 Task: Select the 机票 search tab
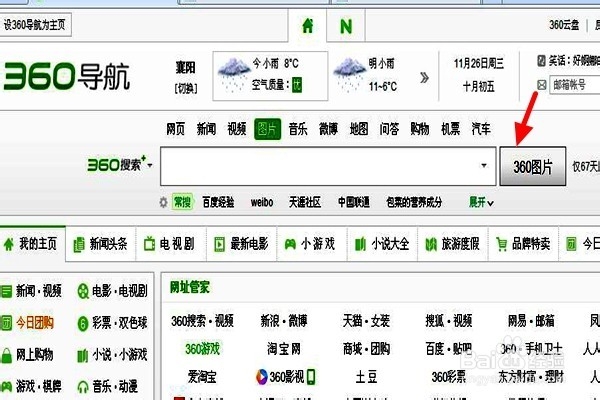(x=450, y=129)
